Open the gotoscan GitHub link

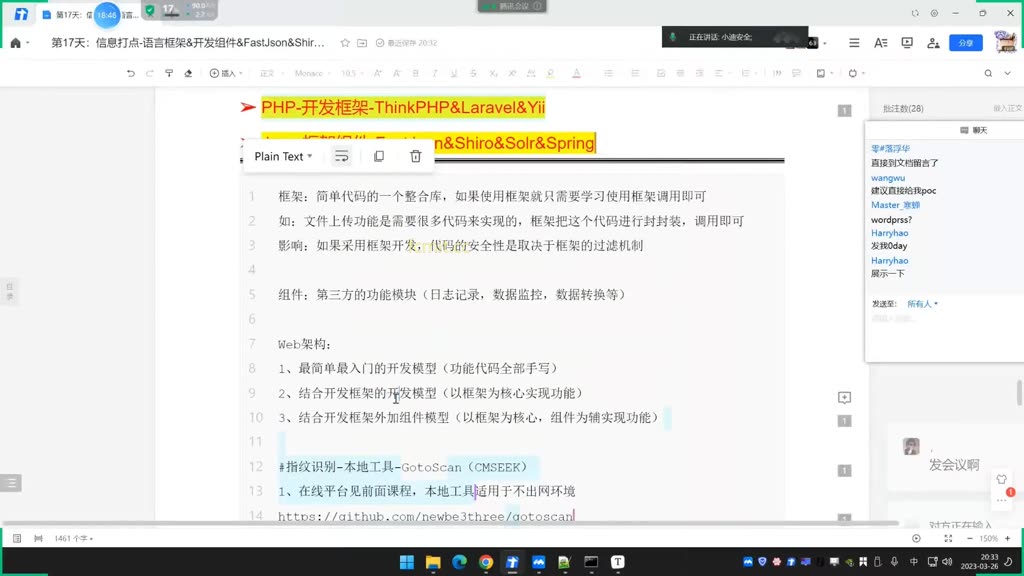426,516
